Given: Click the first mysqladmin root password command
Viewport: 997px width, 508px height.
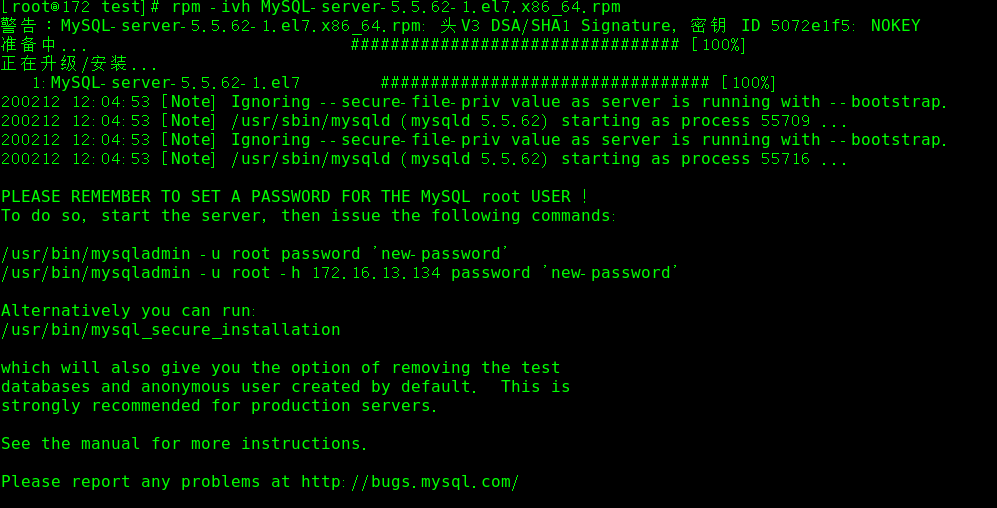Looking at the screenshot, I should coord(255,254).
